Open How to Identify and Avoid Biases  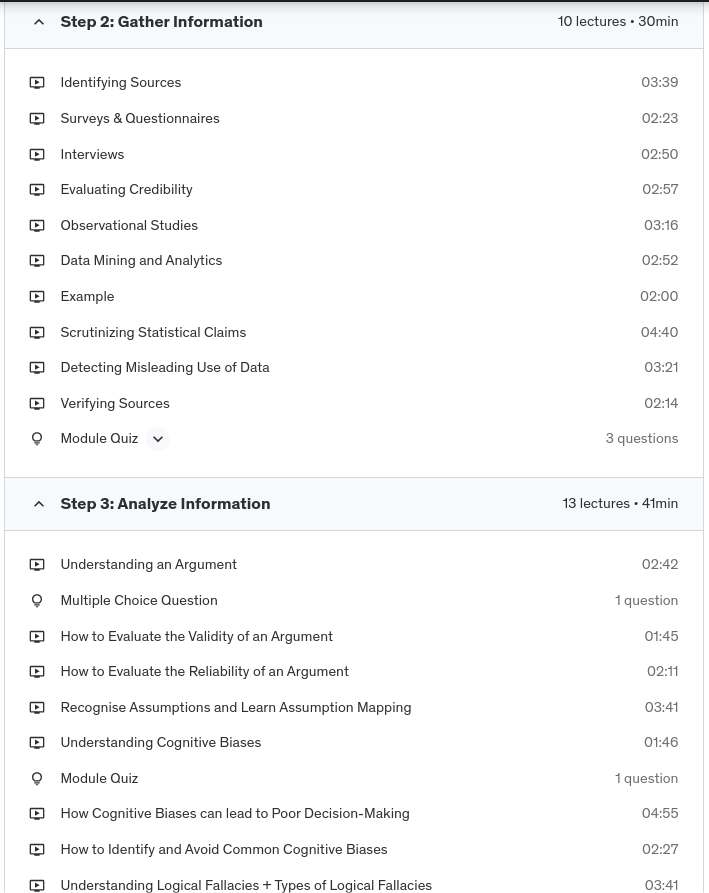(223, 850)
